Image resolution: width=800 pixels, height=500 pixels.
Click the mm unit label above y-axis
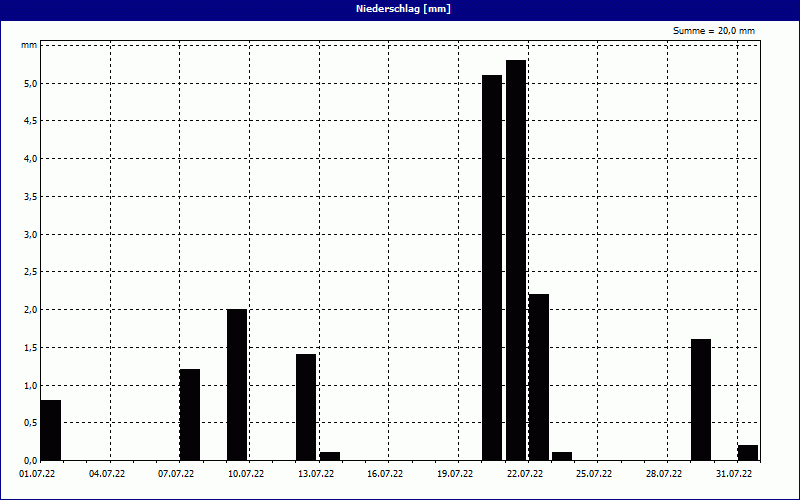[x=29, y=46]
